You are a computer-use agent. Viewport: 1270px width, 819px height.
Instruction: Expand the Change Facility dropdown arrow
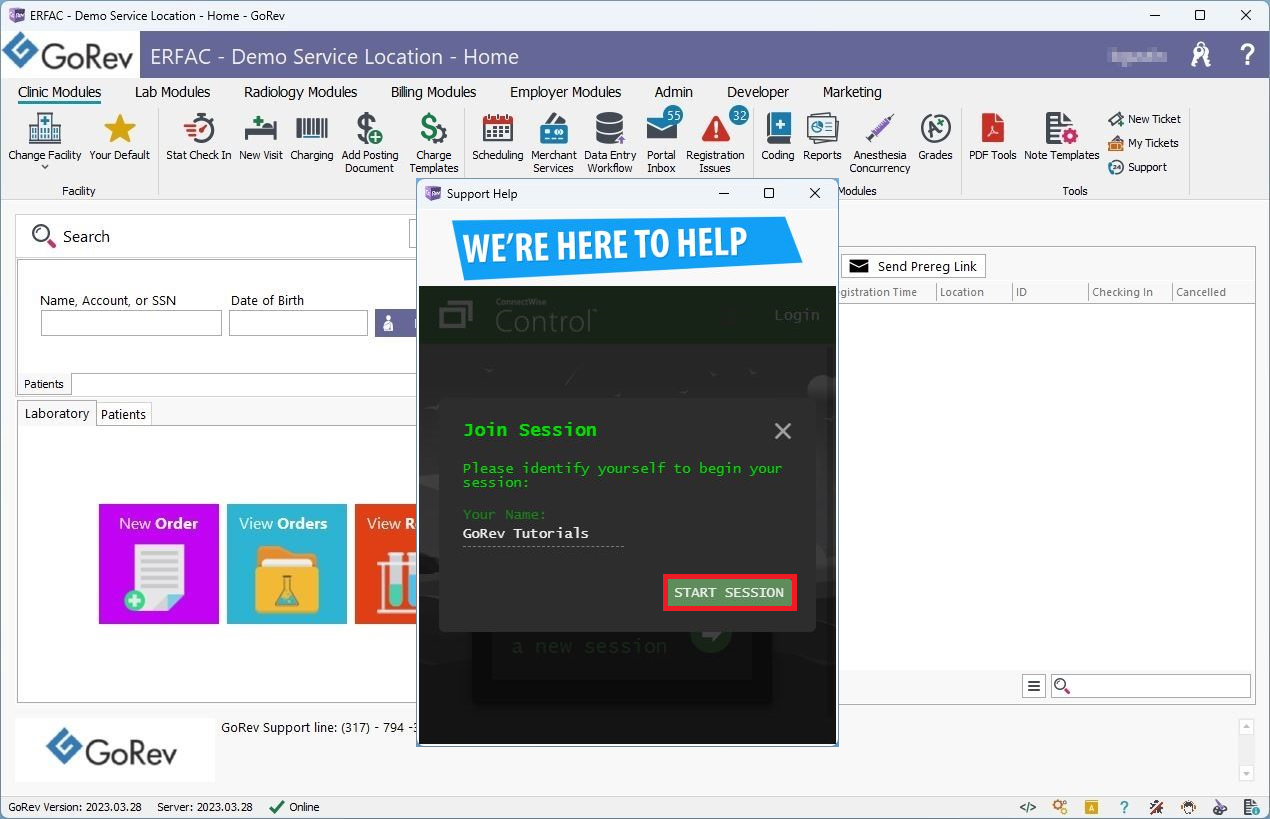point(45,168)
